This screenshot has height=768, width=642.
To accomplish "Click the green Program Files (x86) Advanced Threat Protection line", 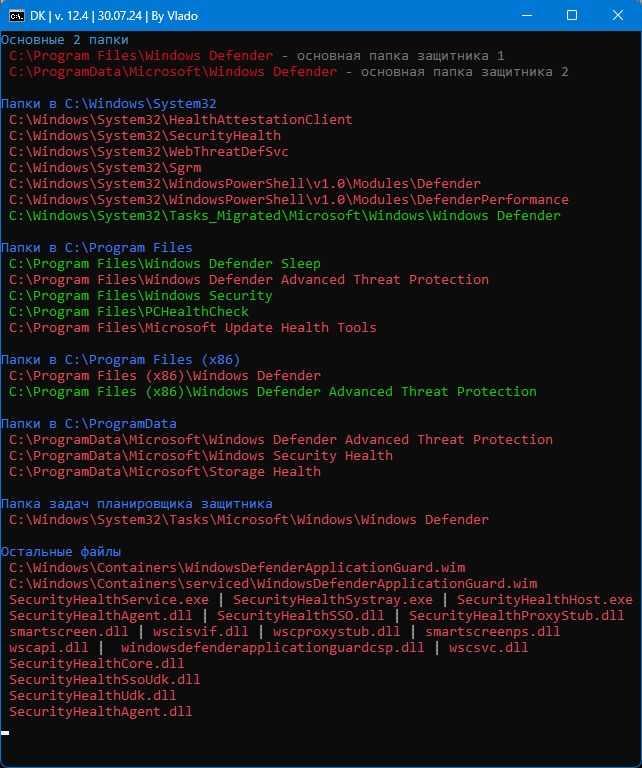I will tap(273, 392).
